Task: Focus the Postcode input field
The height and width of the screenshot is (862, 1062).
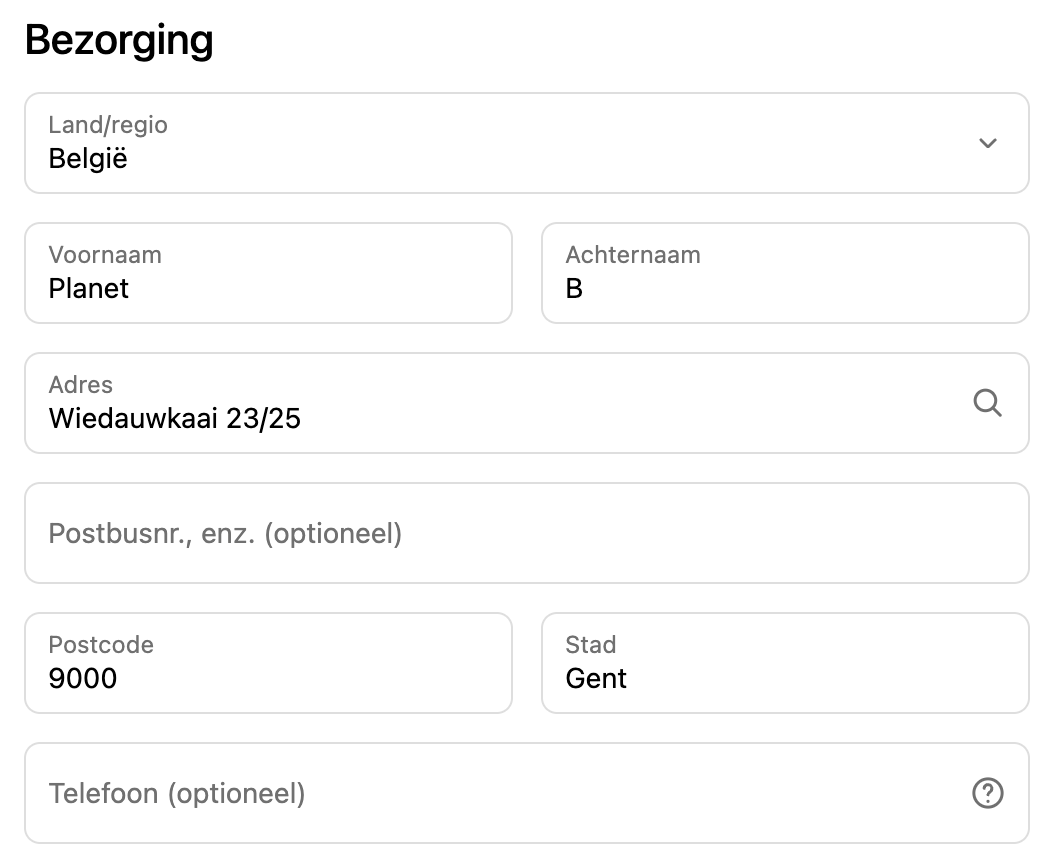Action: (x=268, y=663)
